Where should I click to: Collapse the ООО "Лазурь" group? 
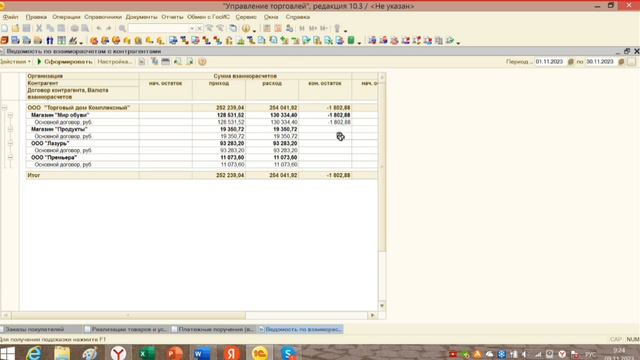[x=10, y=143]
